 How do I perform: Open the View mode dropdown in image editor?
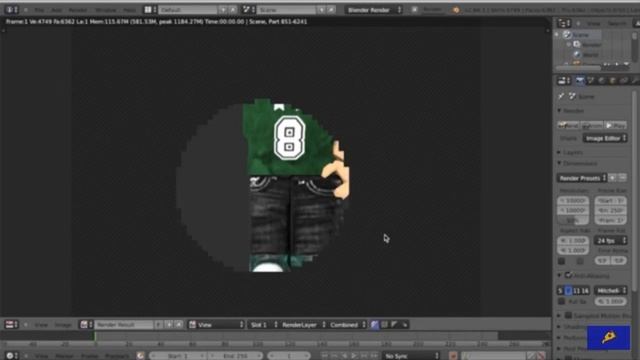216,325
